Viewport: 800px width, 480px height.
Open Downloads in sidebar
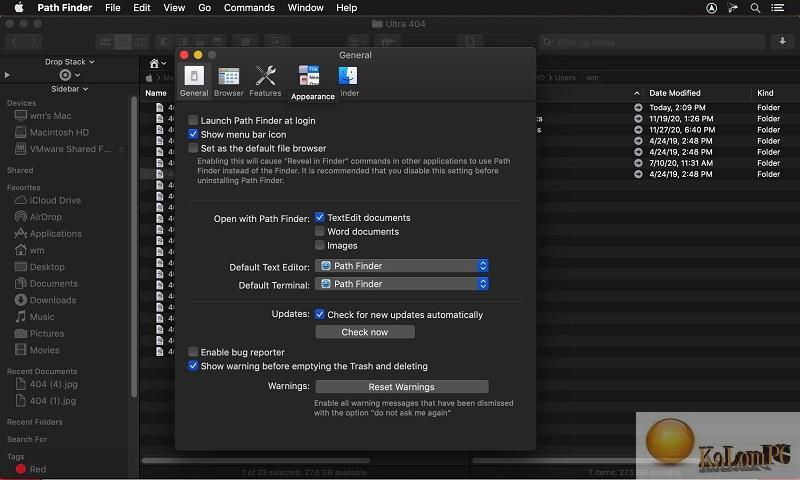tap(45, 300)
